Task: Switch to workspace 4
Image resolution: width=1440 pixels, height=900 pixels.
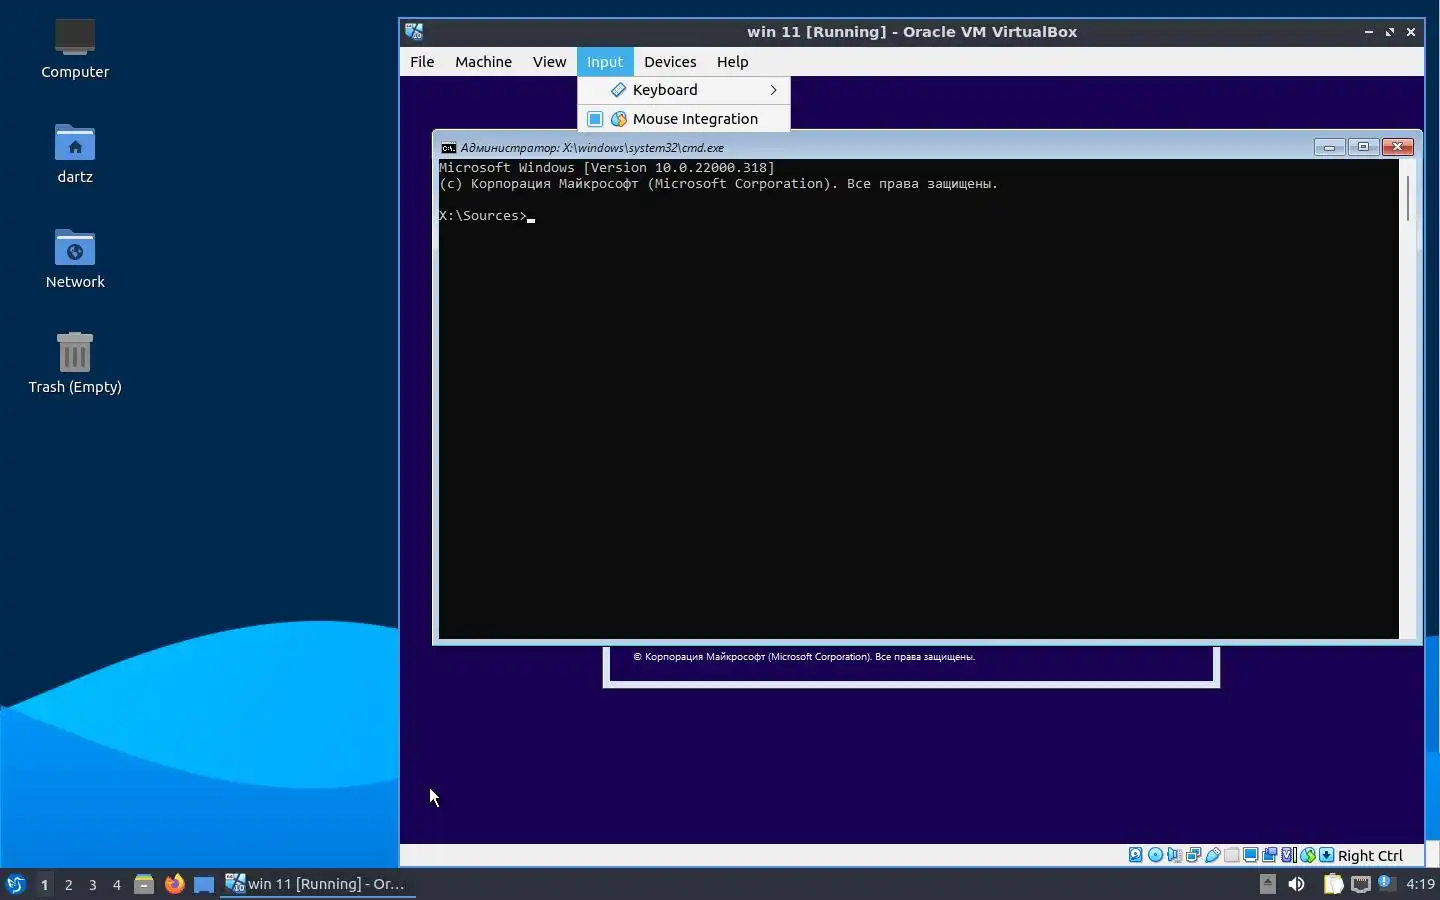Action: 116,884
